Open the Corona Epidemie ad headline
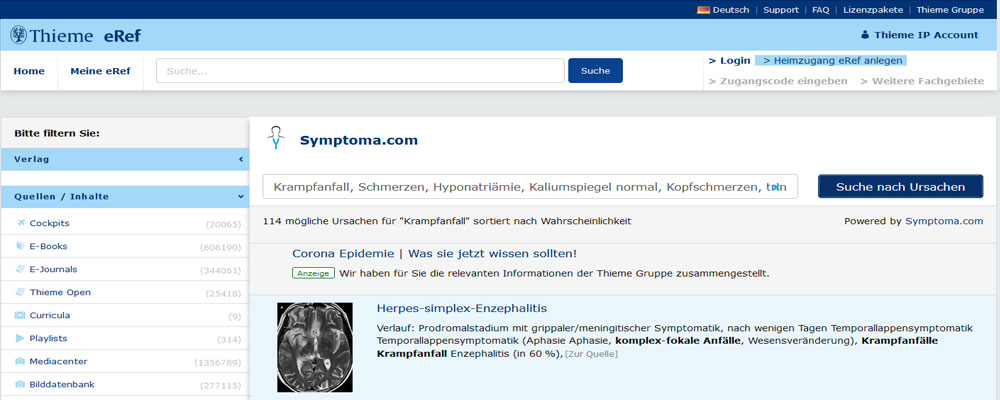1000x400 pixels. coord(434,253)
